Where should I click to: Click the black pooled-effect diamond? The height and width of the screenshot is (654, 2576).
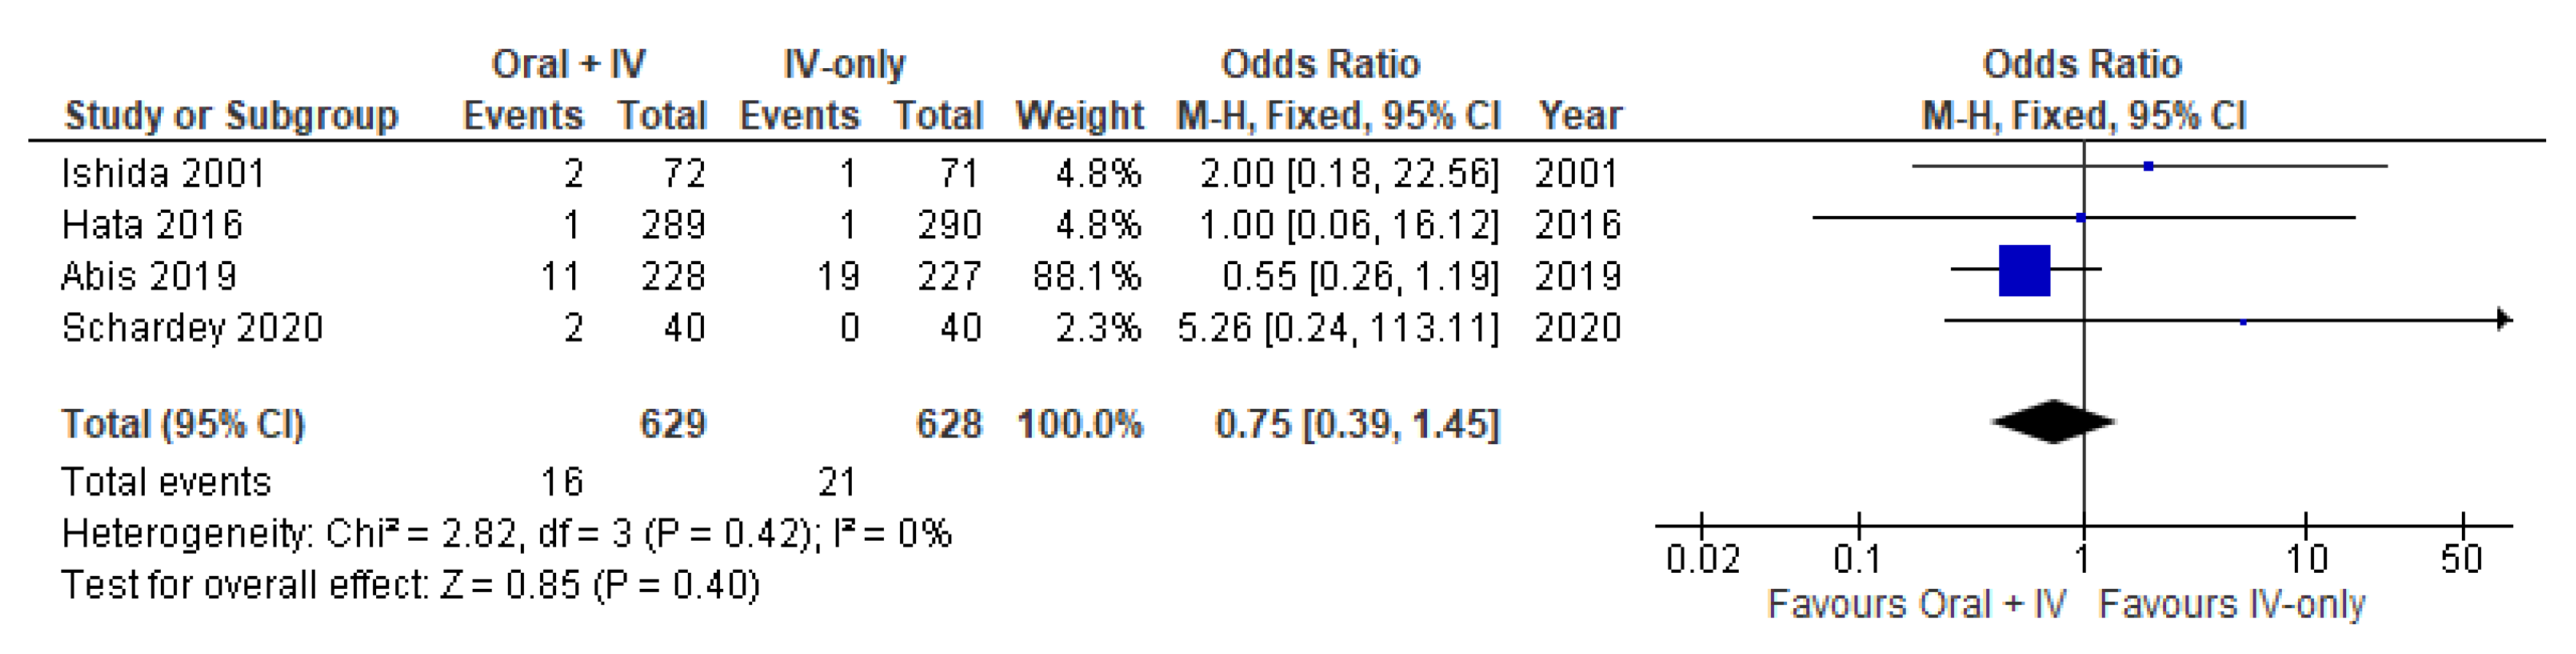[x=2053, y=422]
